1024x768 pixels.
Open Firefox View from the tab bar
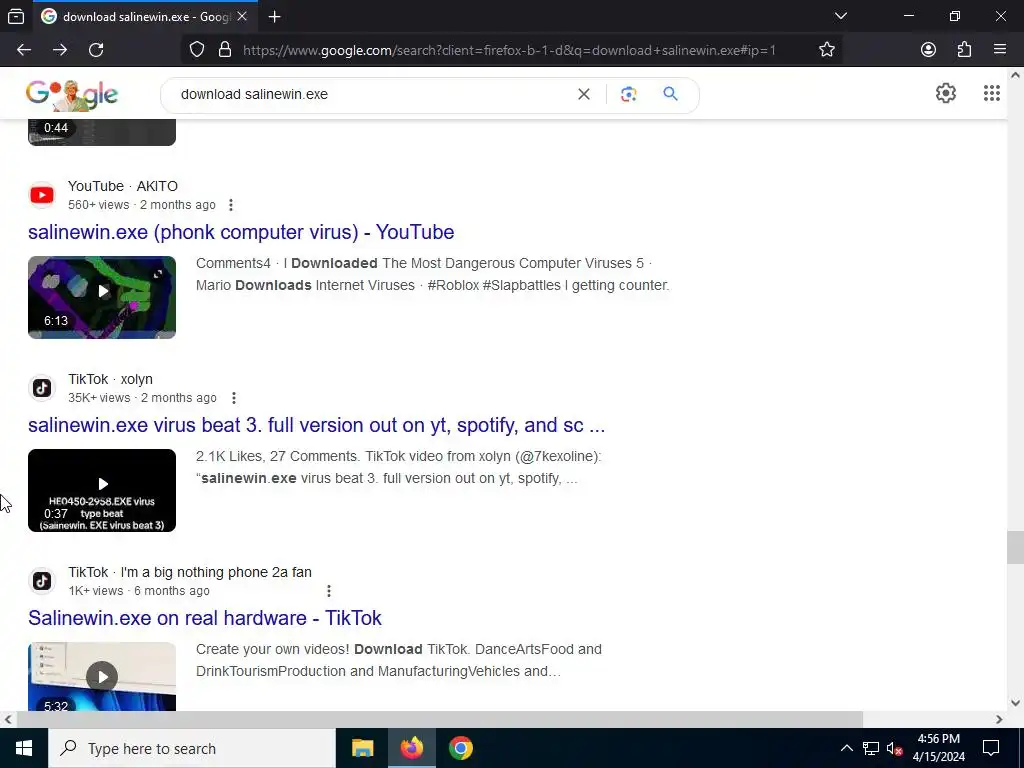pos(16,16)
